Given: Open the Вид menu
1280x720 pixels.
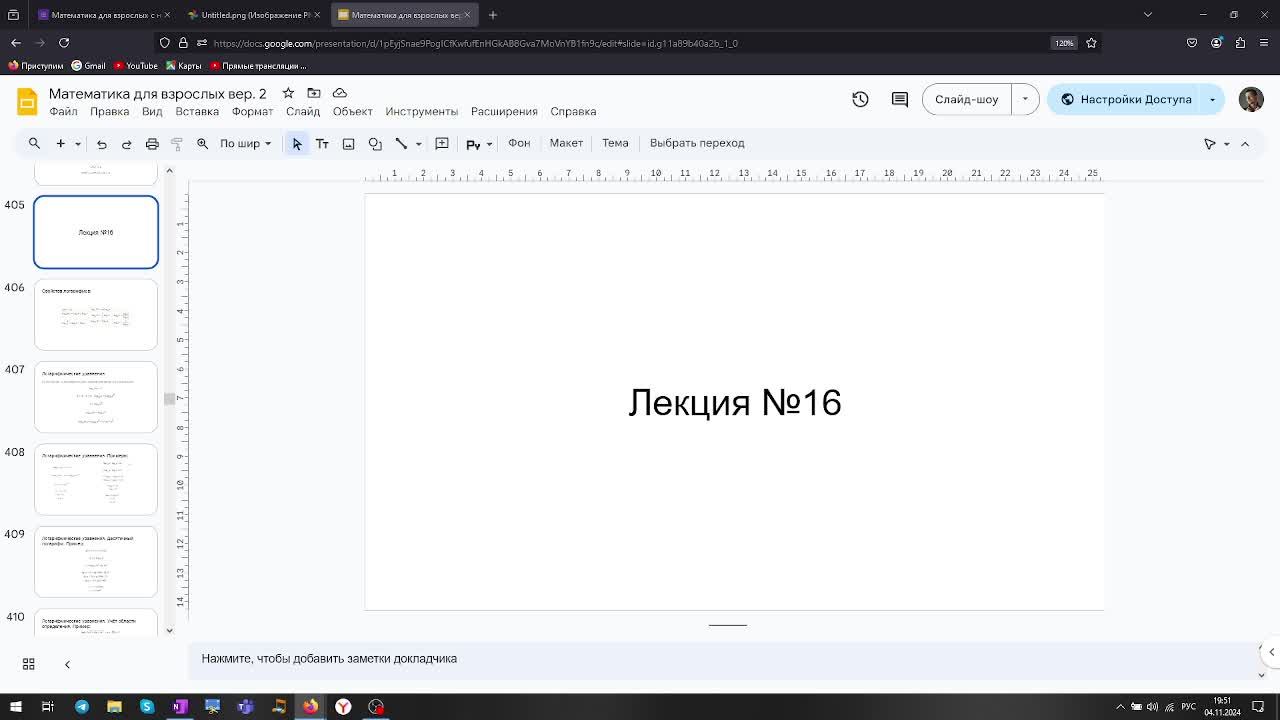Looking at the screenshot, I should pos(152,111).
